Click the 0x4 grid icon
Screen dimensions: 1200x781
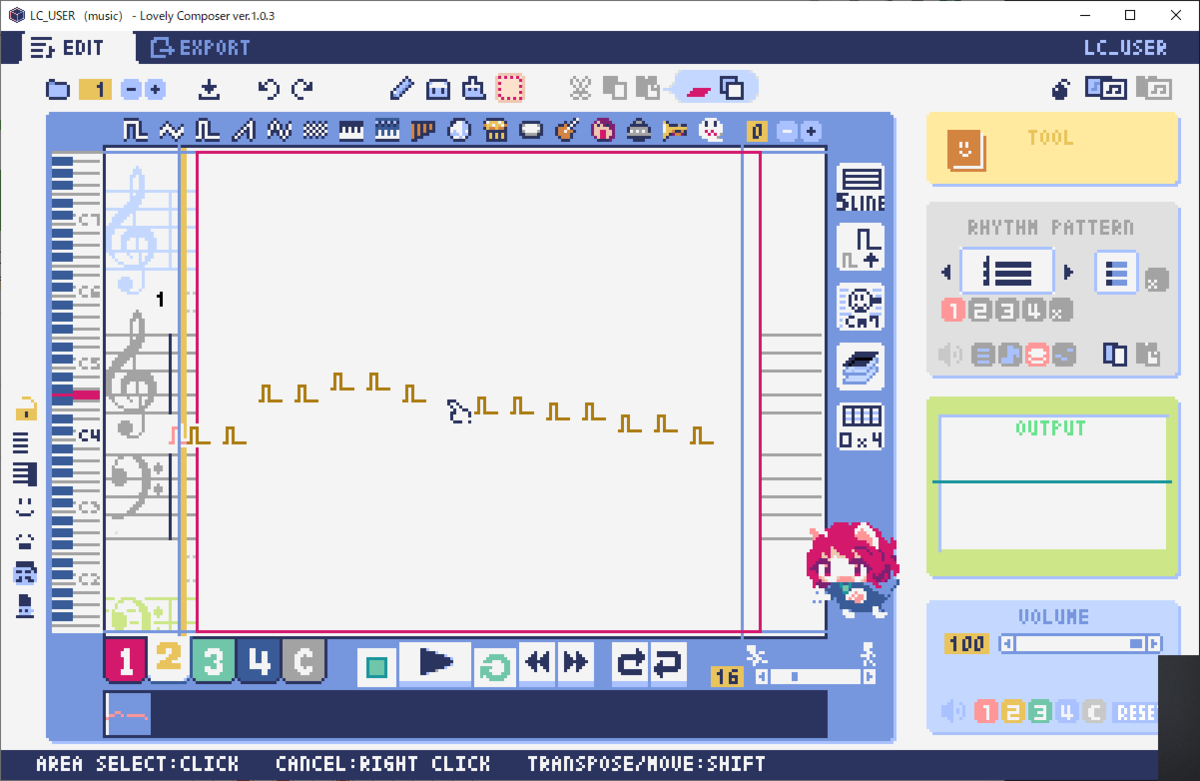click(x=860, y=427)
